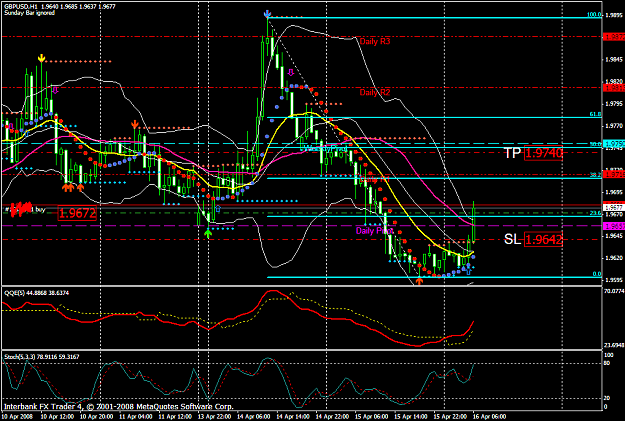Click the 38.2 Fibonacci level label
625x421 pixels.
click(x=596, y=175)
